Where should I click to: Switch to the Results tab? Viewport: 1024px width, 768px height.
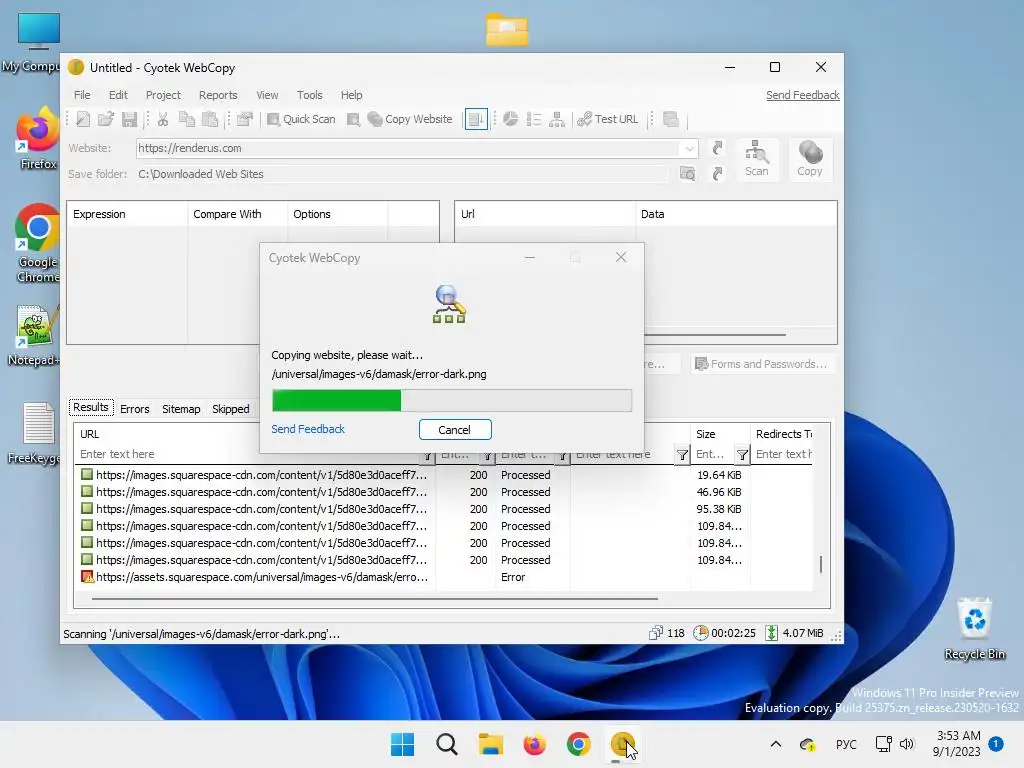91,408
